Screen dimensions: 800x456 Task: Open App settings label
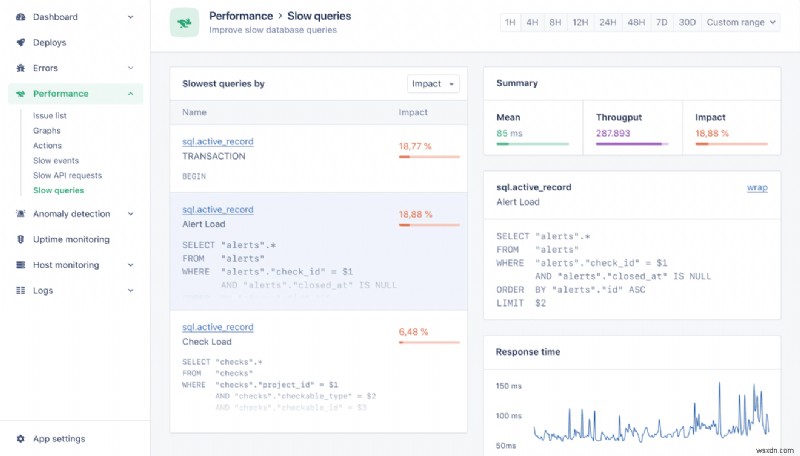pyautogui.click(x=59, y=439)
